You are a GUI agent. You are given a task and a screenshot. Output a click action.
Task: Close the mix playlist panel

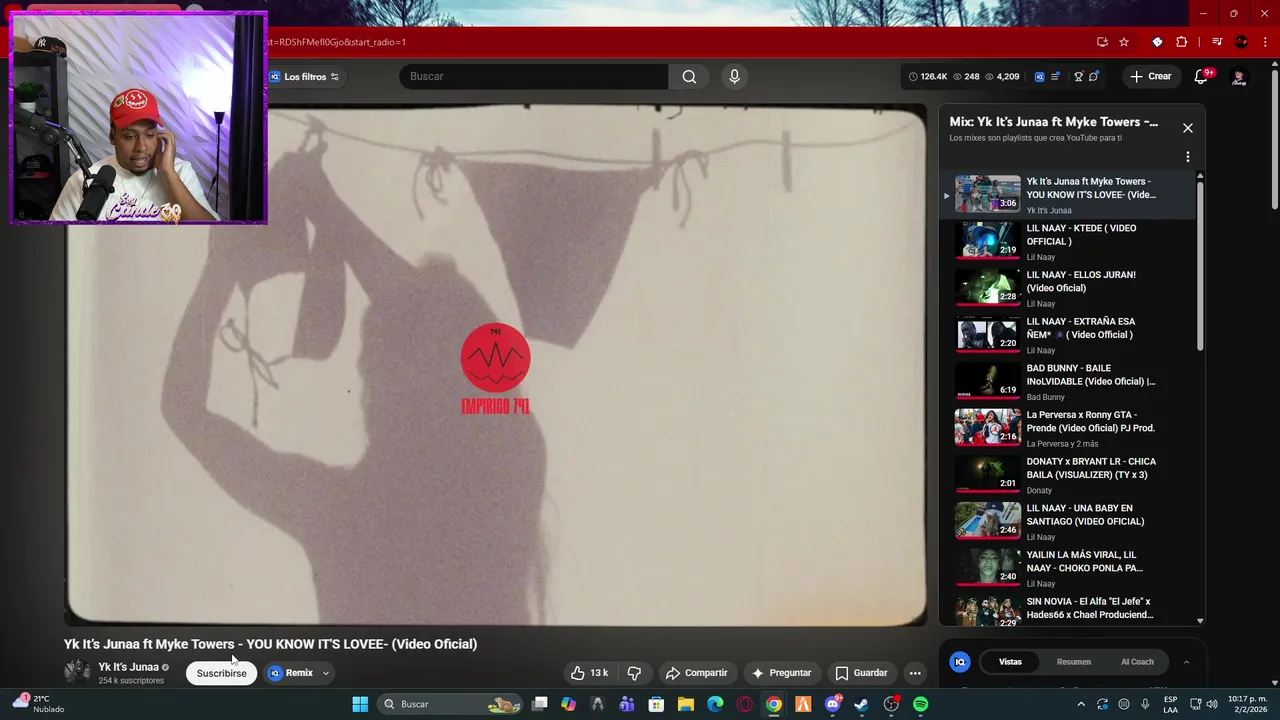tap(1187, 128)
